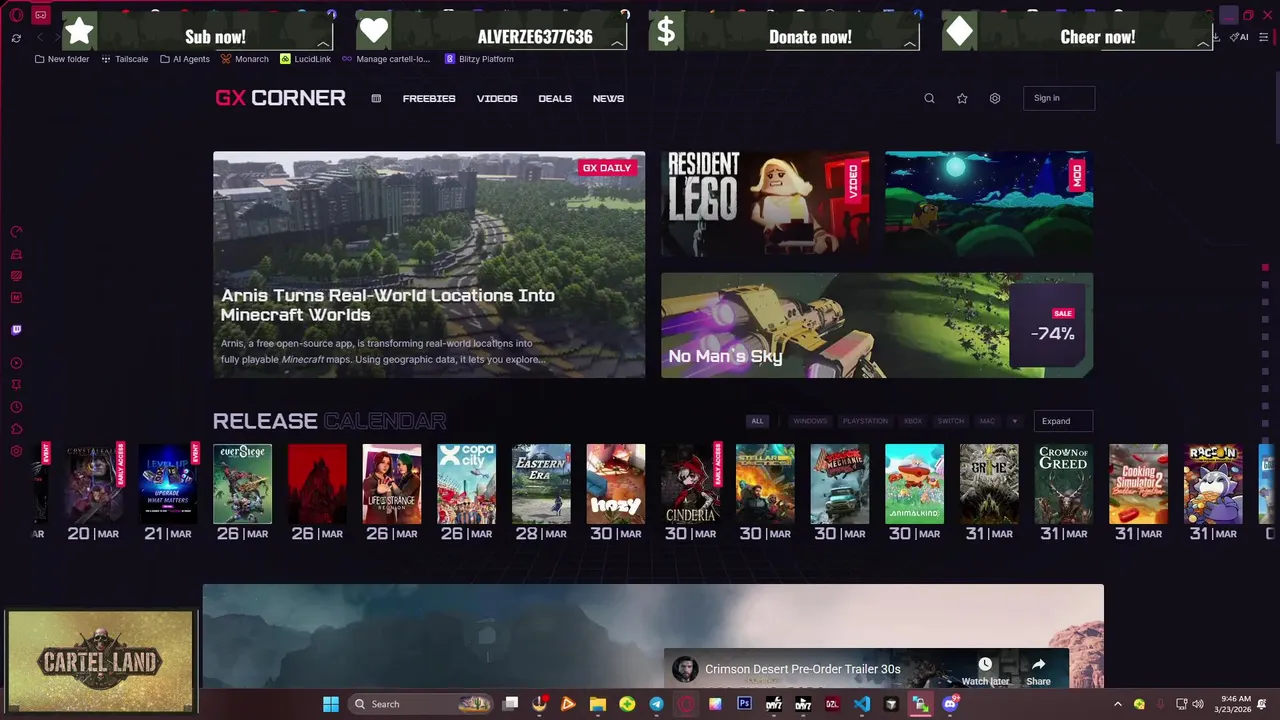Click the taskbar volume speaker icon
The height and width of the screenshot is (720, 1280).
(x=1198, y=704)
